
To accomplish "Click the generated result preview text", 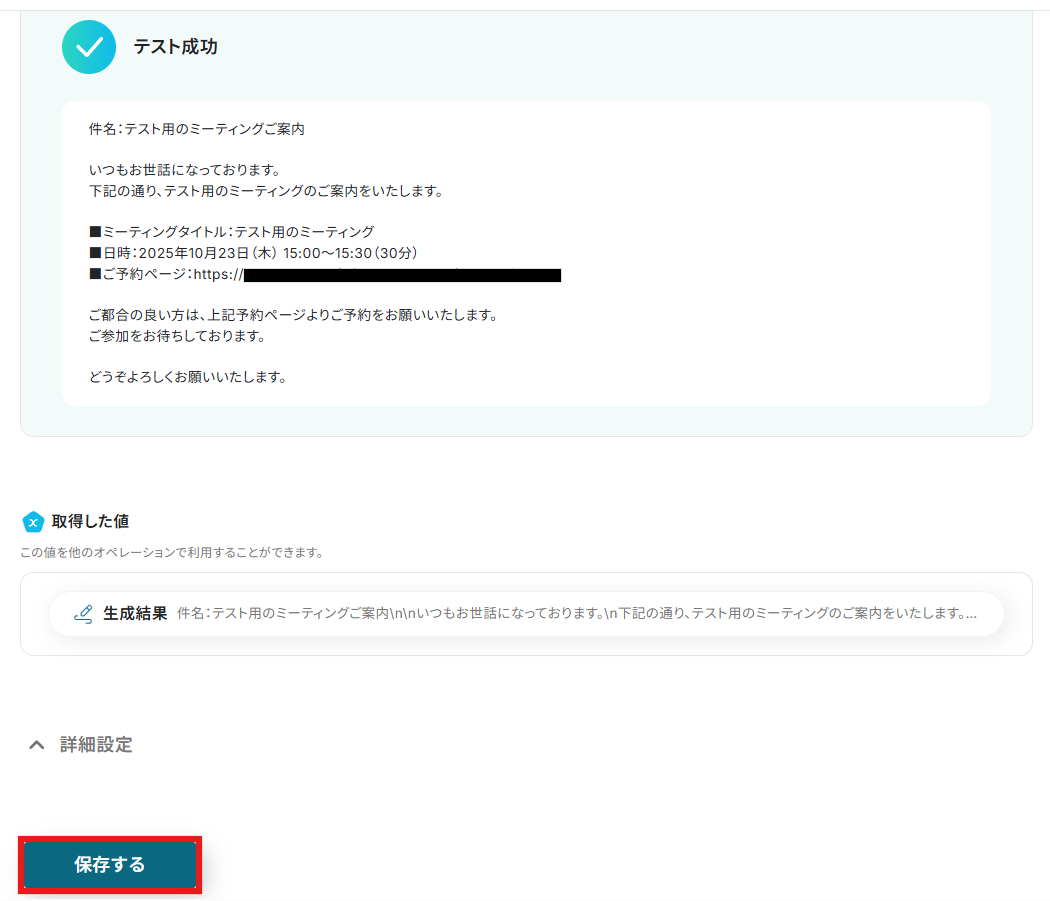I will pos(577,614).
